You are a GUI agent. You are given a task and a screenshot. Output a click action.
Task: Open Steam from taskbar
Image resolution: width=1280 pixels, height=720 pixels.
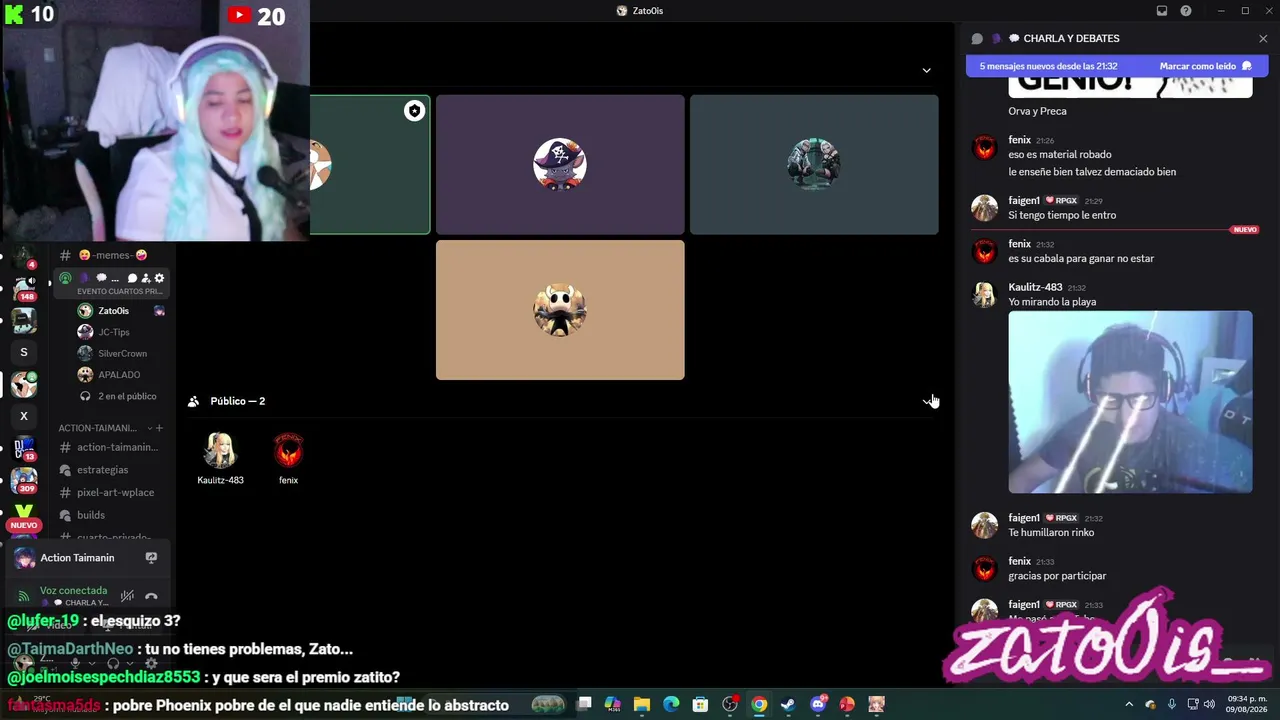pyautogui.click(x=788, y=705)
